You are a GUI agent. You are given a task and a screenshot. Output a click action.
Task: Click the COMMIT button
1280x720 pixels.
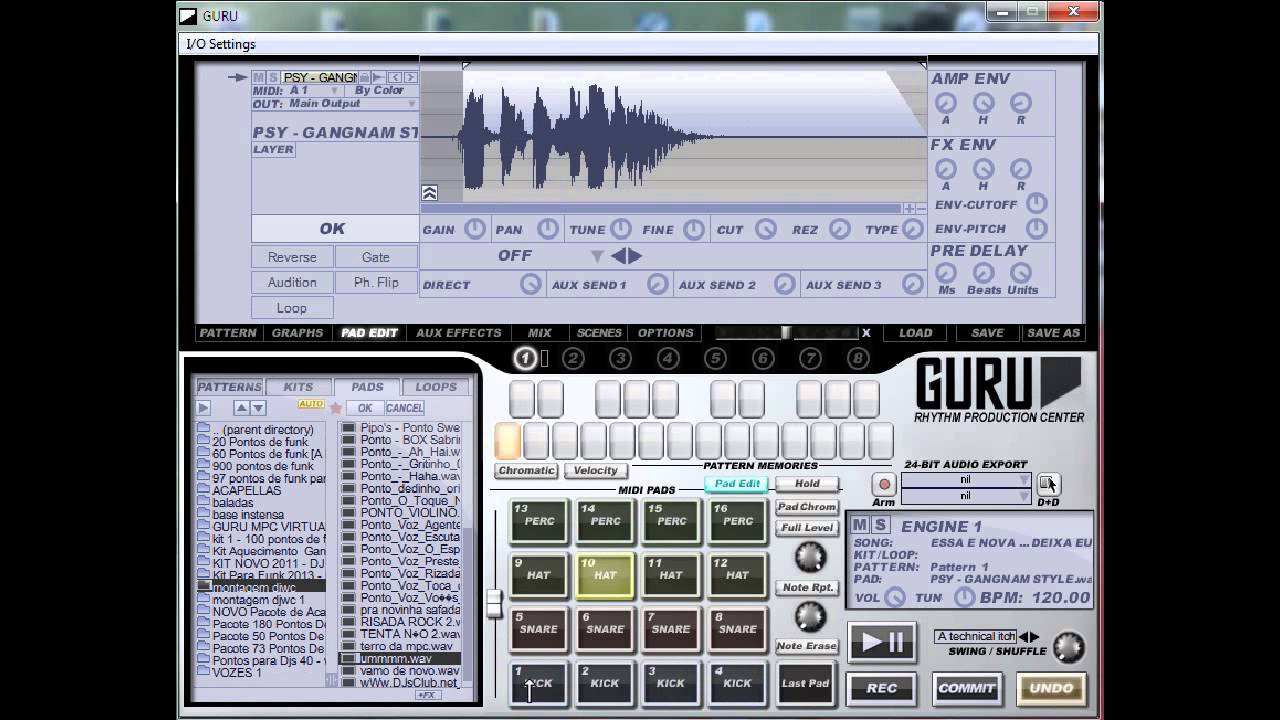[966, 688]
